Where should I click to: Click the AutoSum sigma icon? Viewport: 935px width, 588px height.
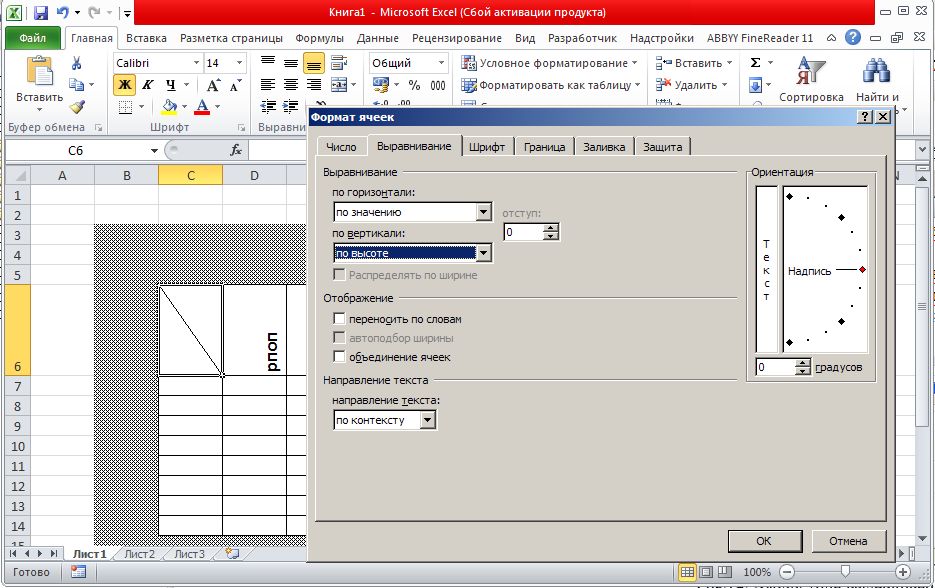756,62
